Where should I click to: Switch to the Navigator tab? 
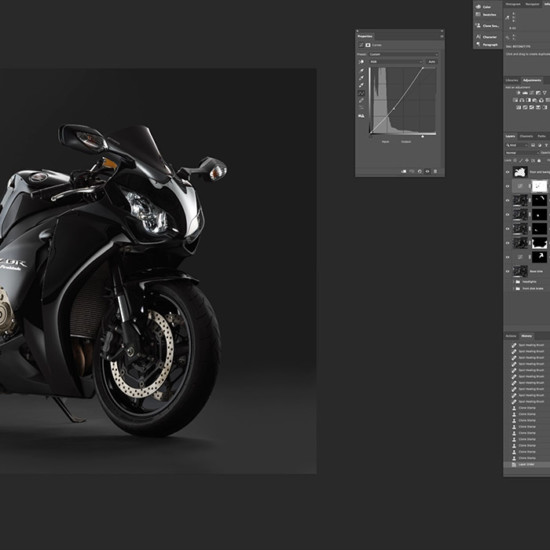[532, 4]
